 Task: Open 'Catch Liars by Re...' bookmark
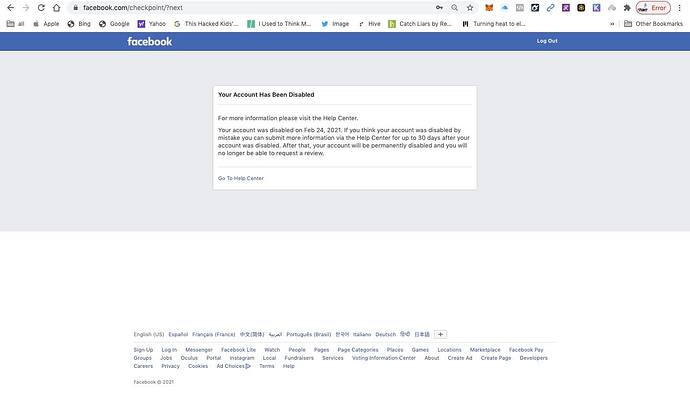pyautogui.click(x=420, y=24)
